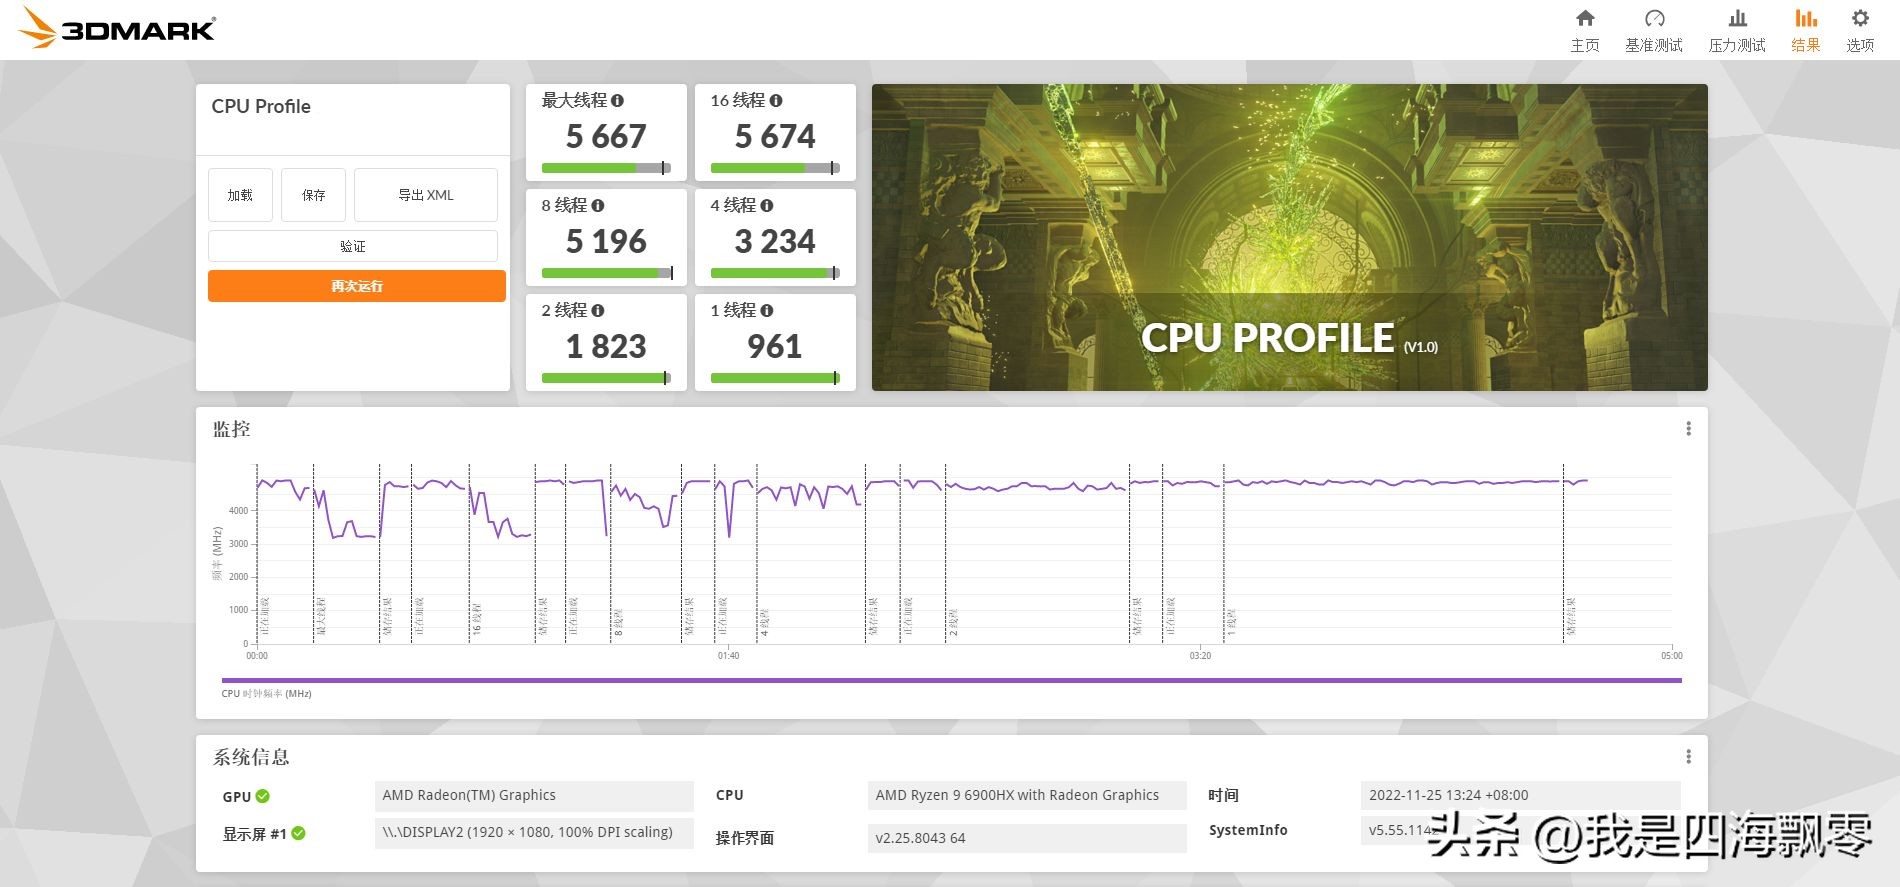Click the 系统信息 system info heading
Viewport: 1900px width, 887px height.
(251, 757)
